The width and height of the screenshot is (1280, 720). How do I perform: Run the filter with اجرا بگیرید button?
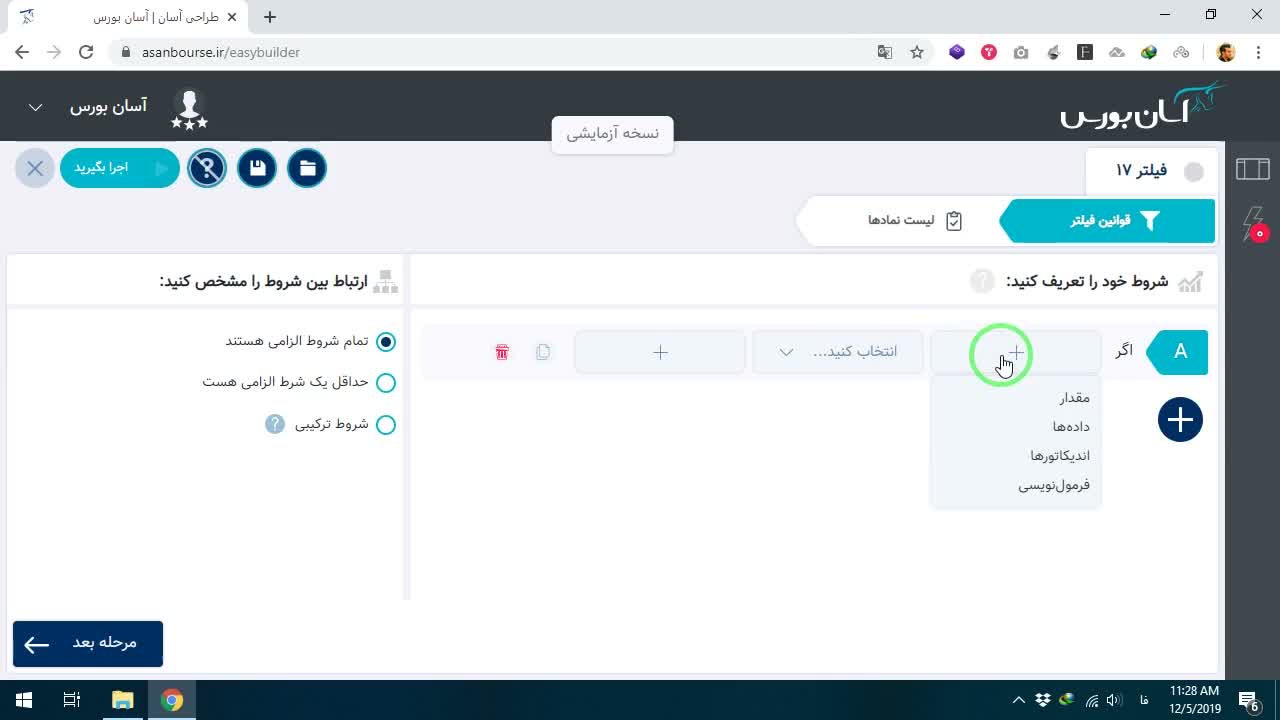[120, 168]
